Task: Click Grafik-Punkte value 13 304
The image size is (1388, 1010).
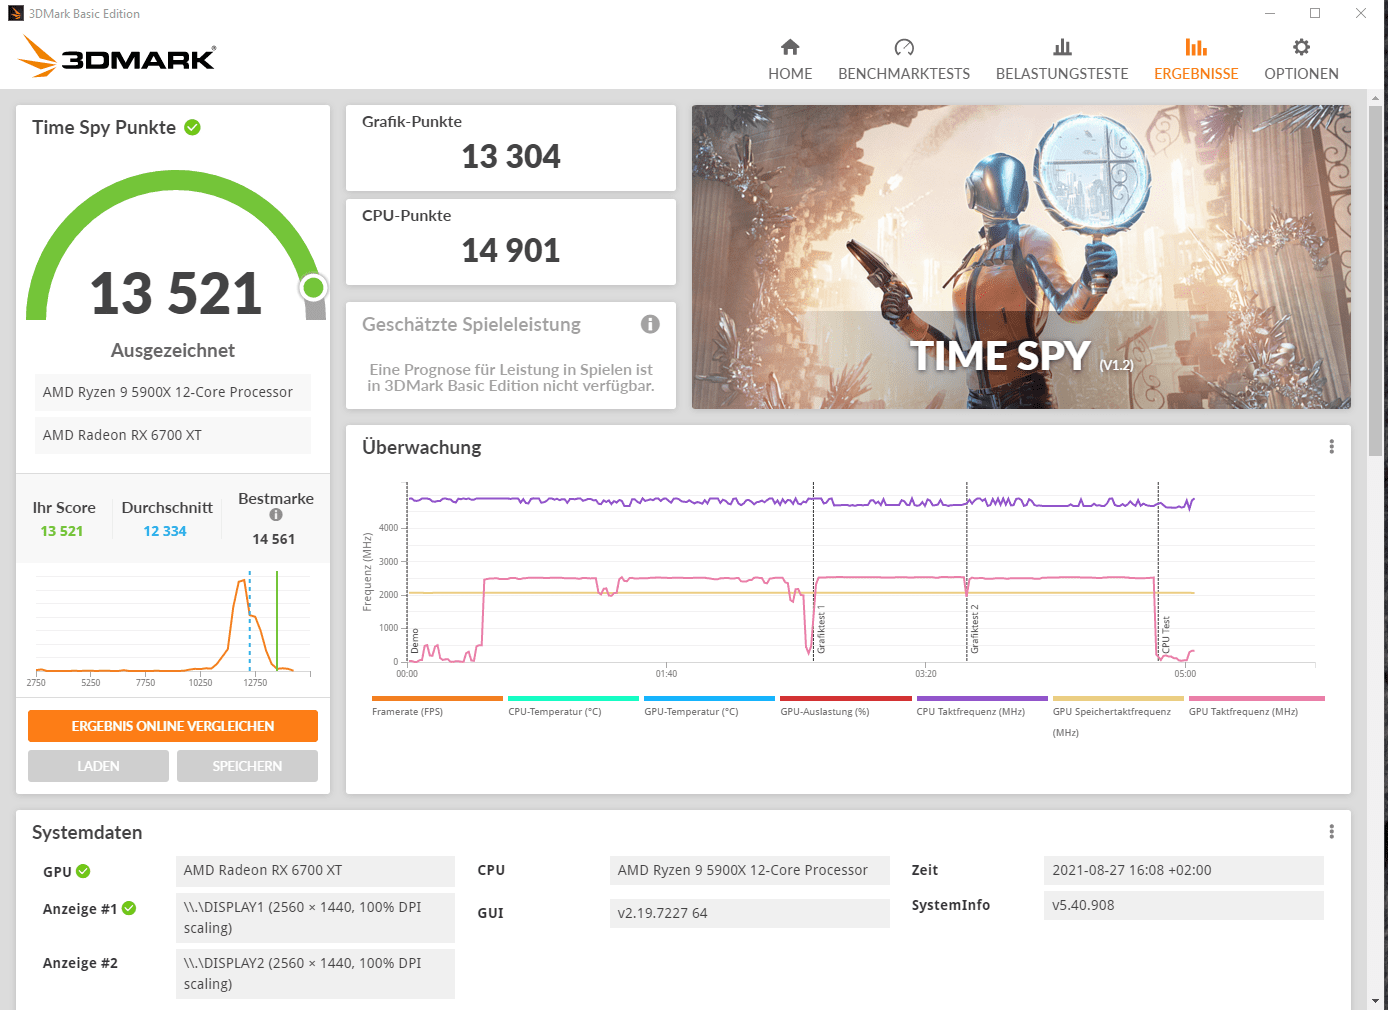Action: (x=511, y=157)
